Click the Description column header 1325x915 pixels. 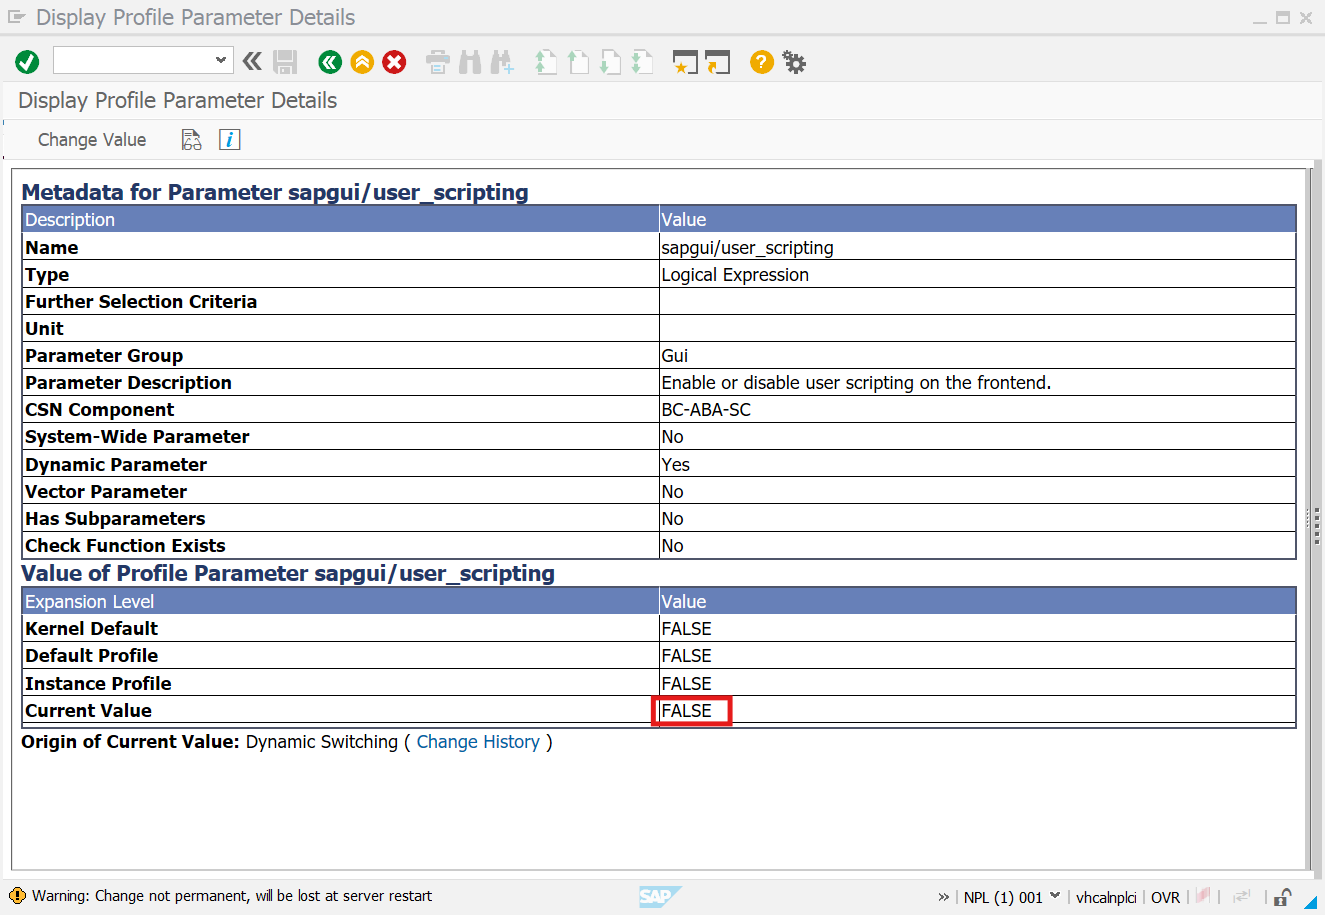coord(340,219)
